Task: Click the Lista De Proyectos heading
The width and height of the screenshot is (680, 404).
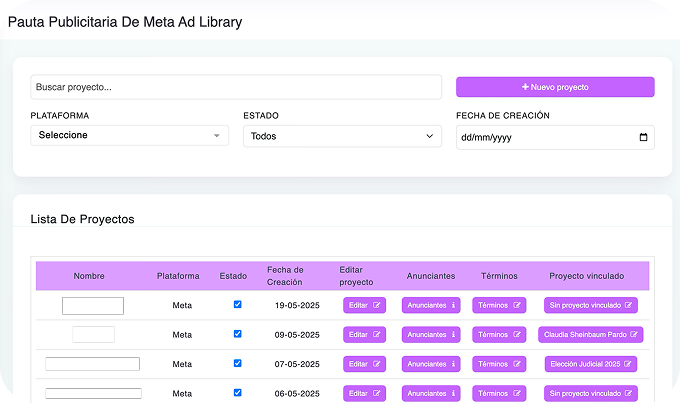Action: [82, 219]
